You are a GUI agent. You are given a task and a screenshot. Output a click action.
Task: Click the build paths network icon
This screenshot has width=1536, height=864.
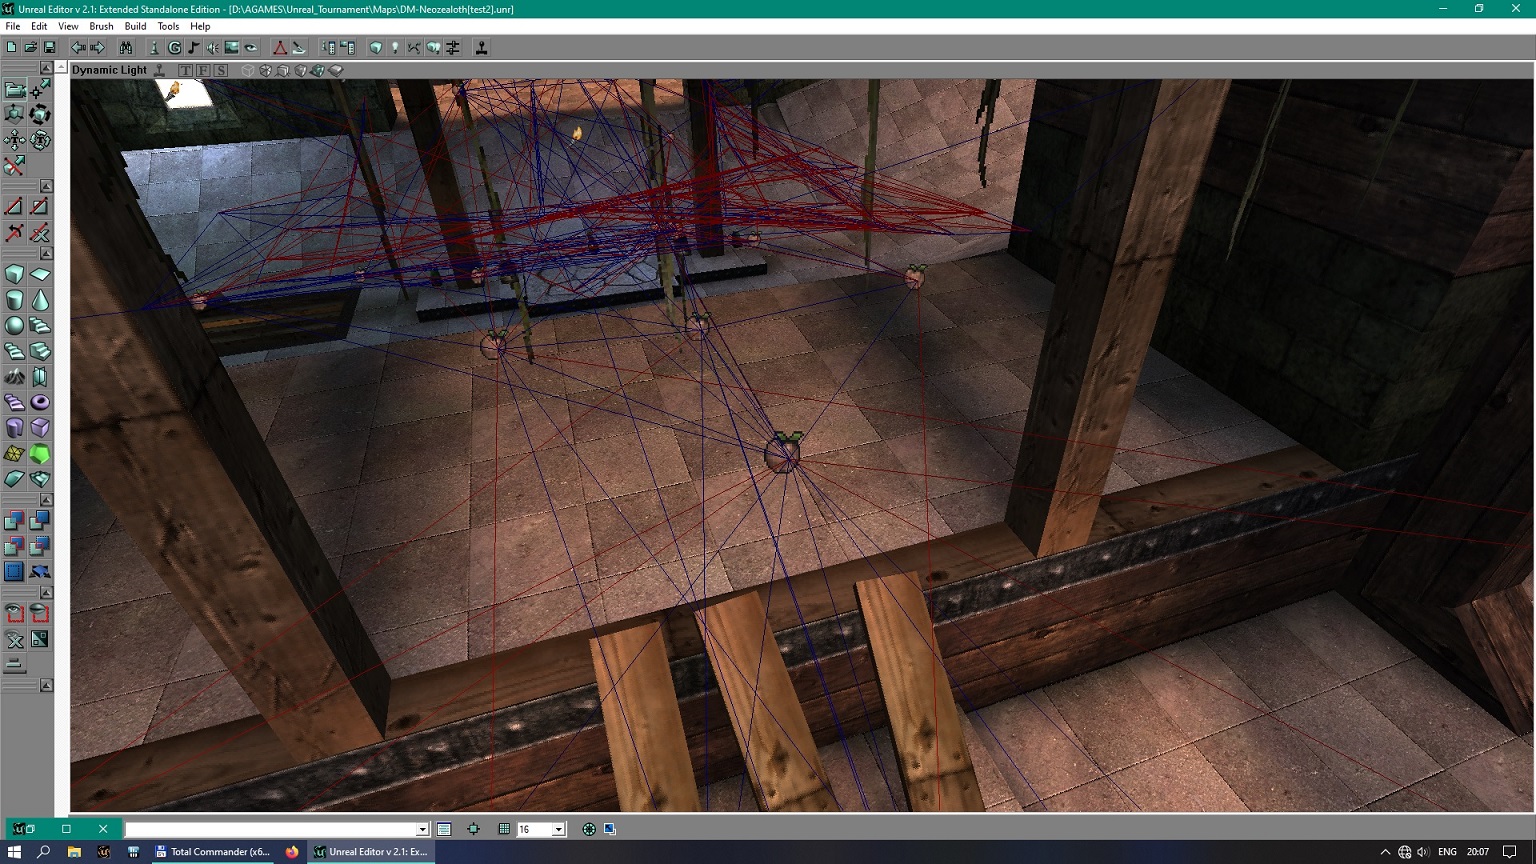click(414, 47)
